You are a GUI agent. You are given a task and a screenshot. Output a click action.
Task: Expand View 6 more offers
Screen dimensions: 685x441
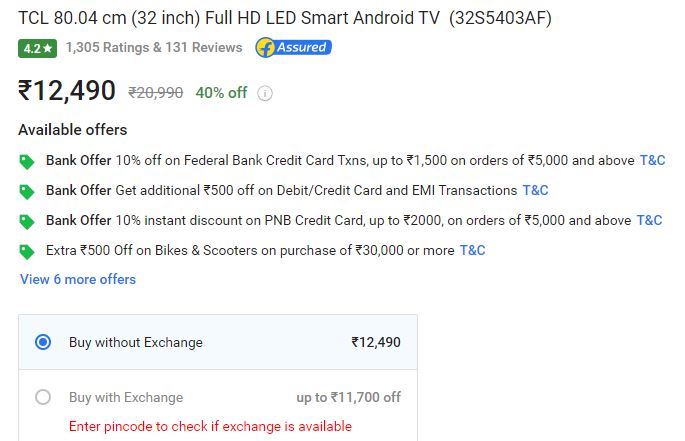tap(78, 279)
